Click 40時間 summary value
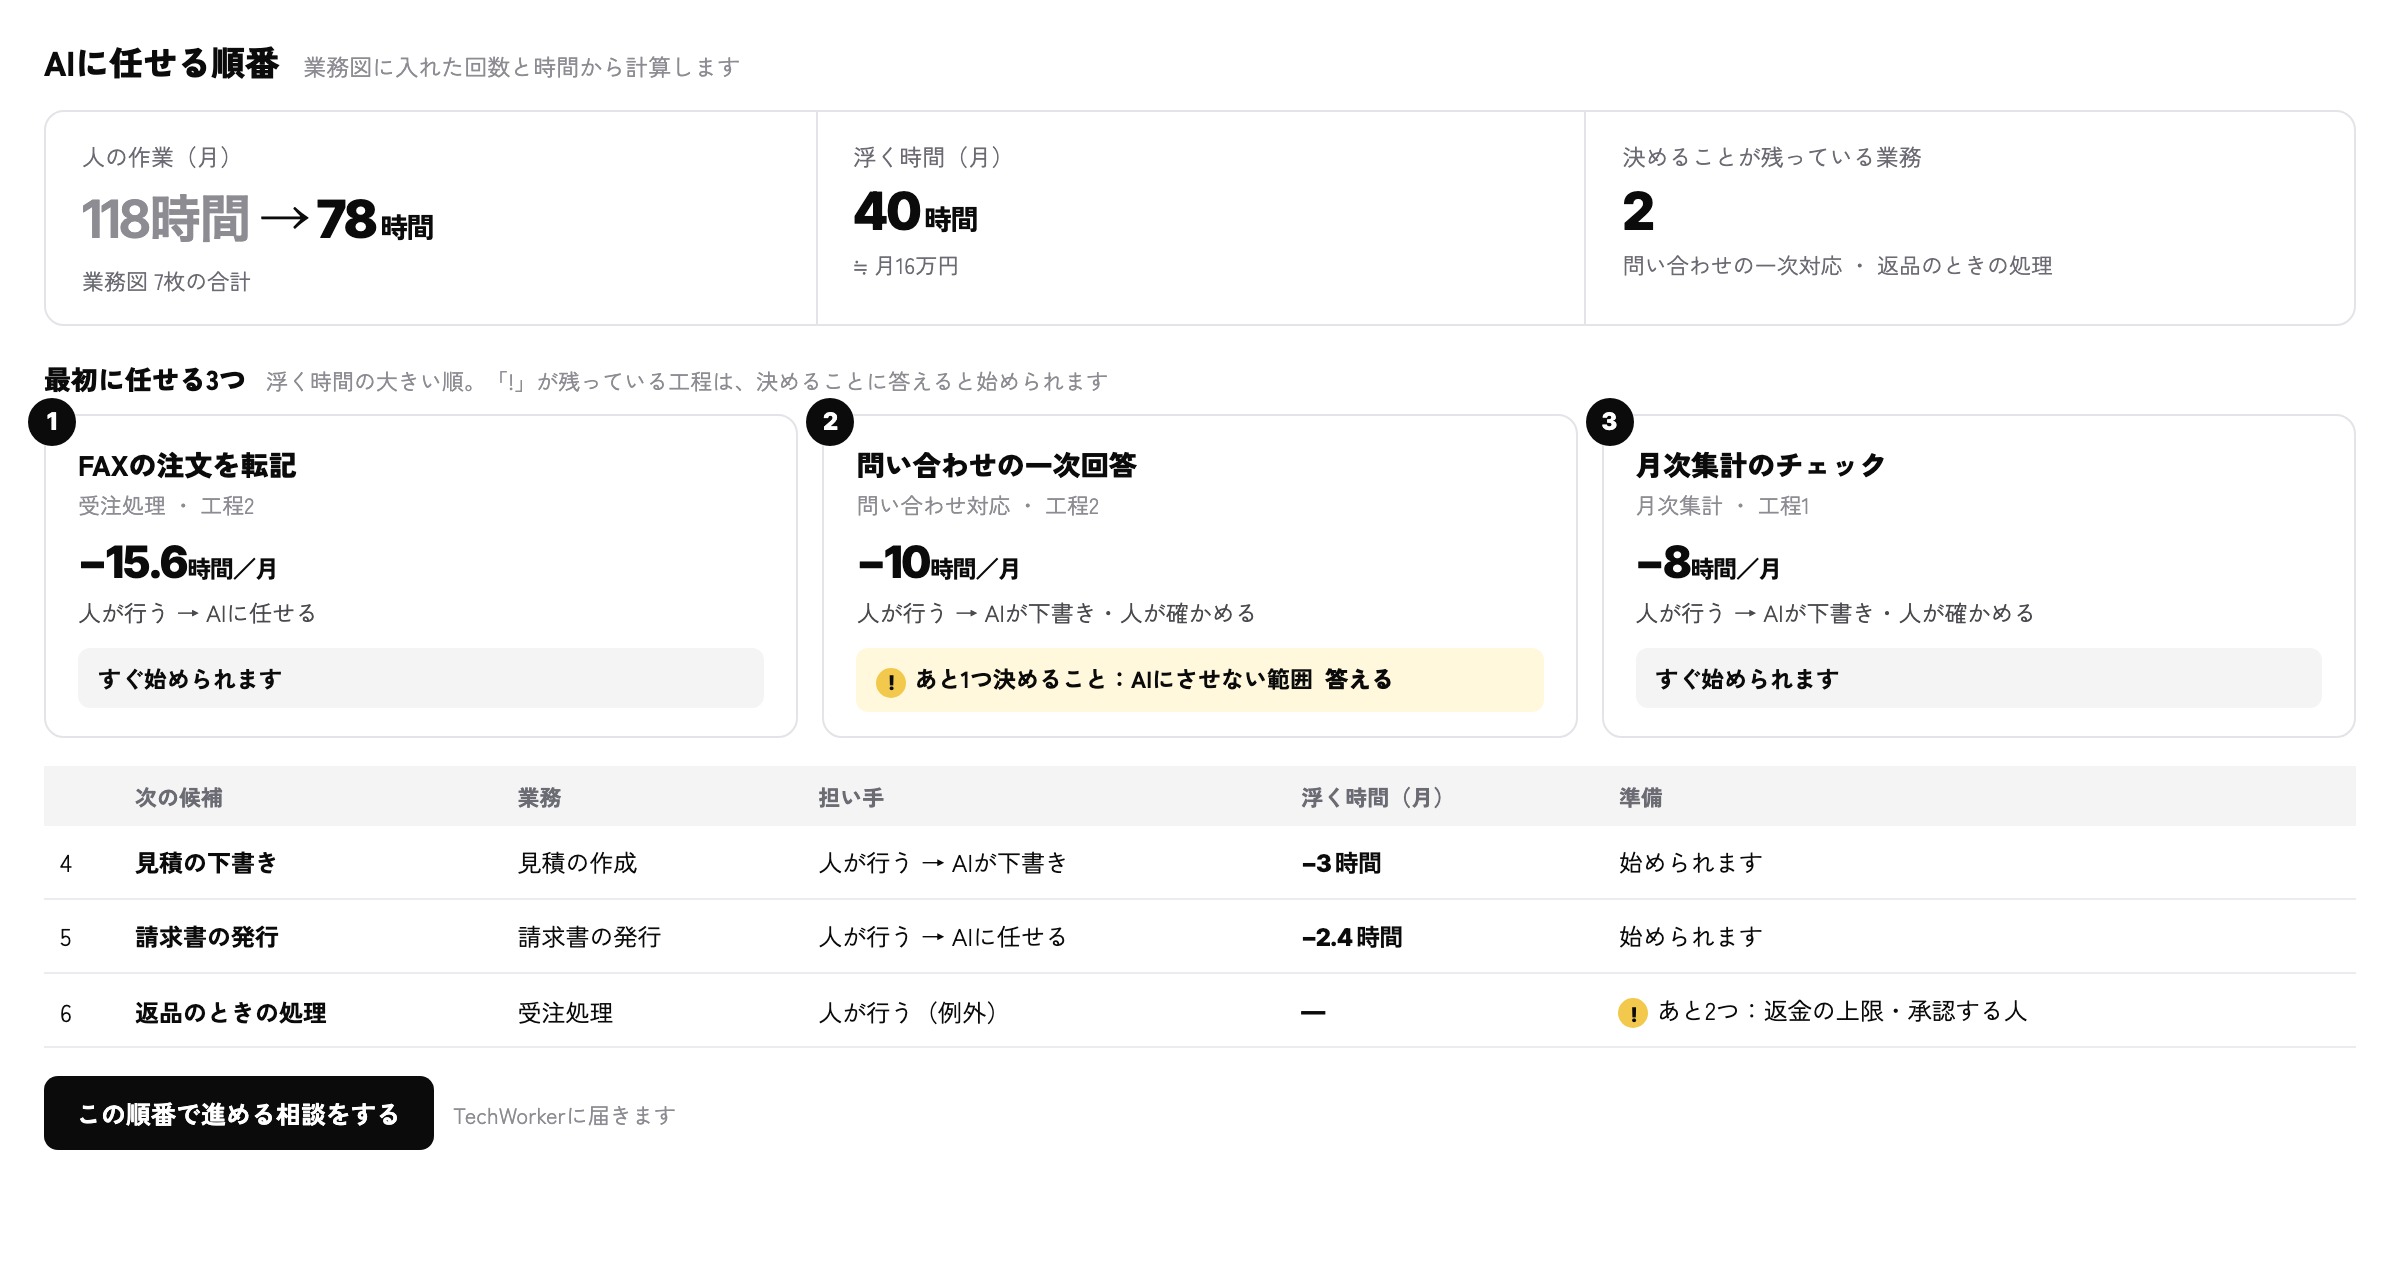 pyautogui.click(x=915, y=212)
